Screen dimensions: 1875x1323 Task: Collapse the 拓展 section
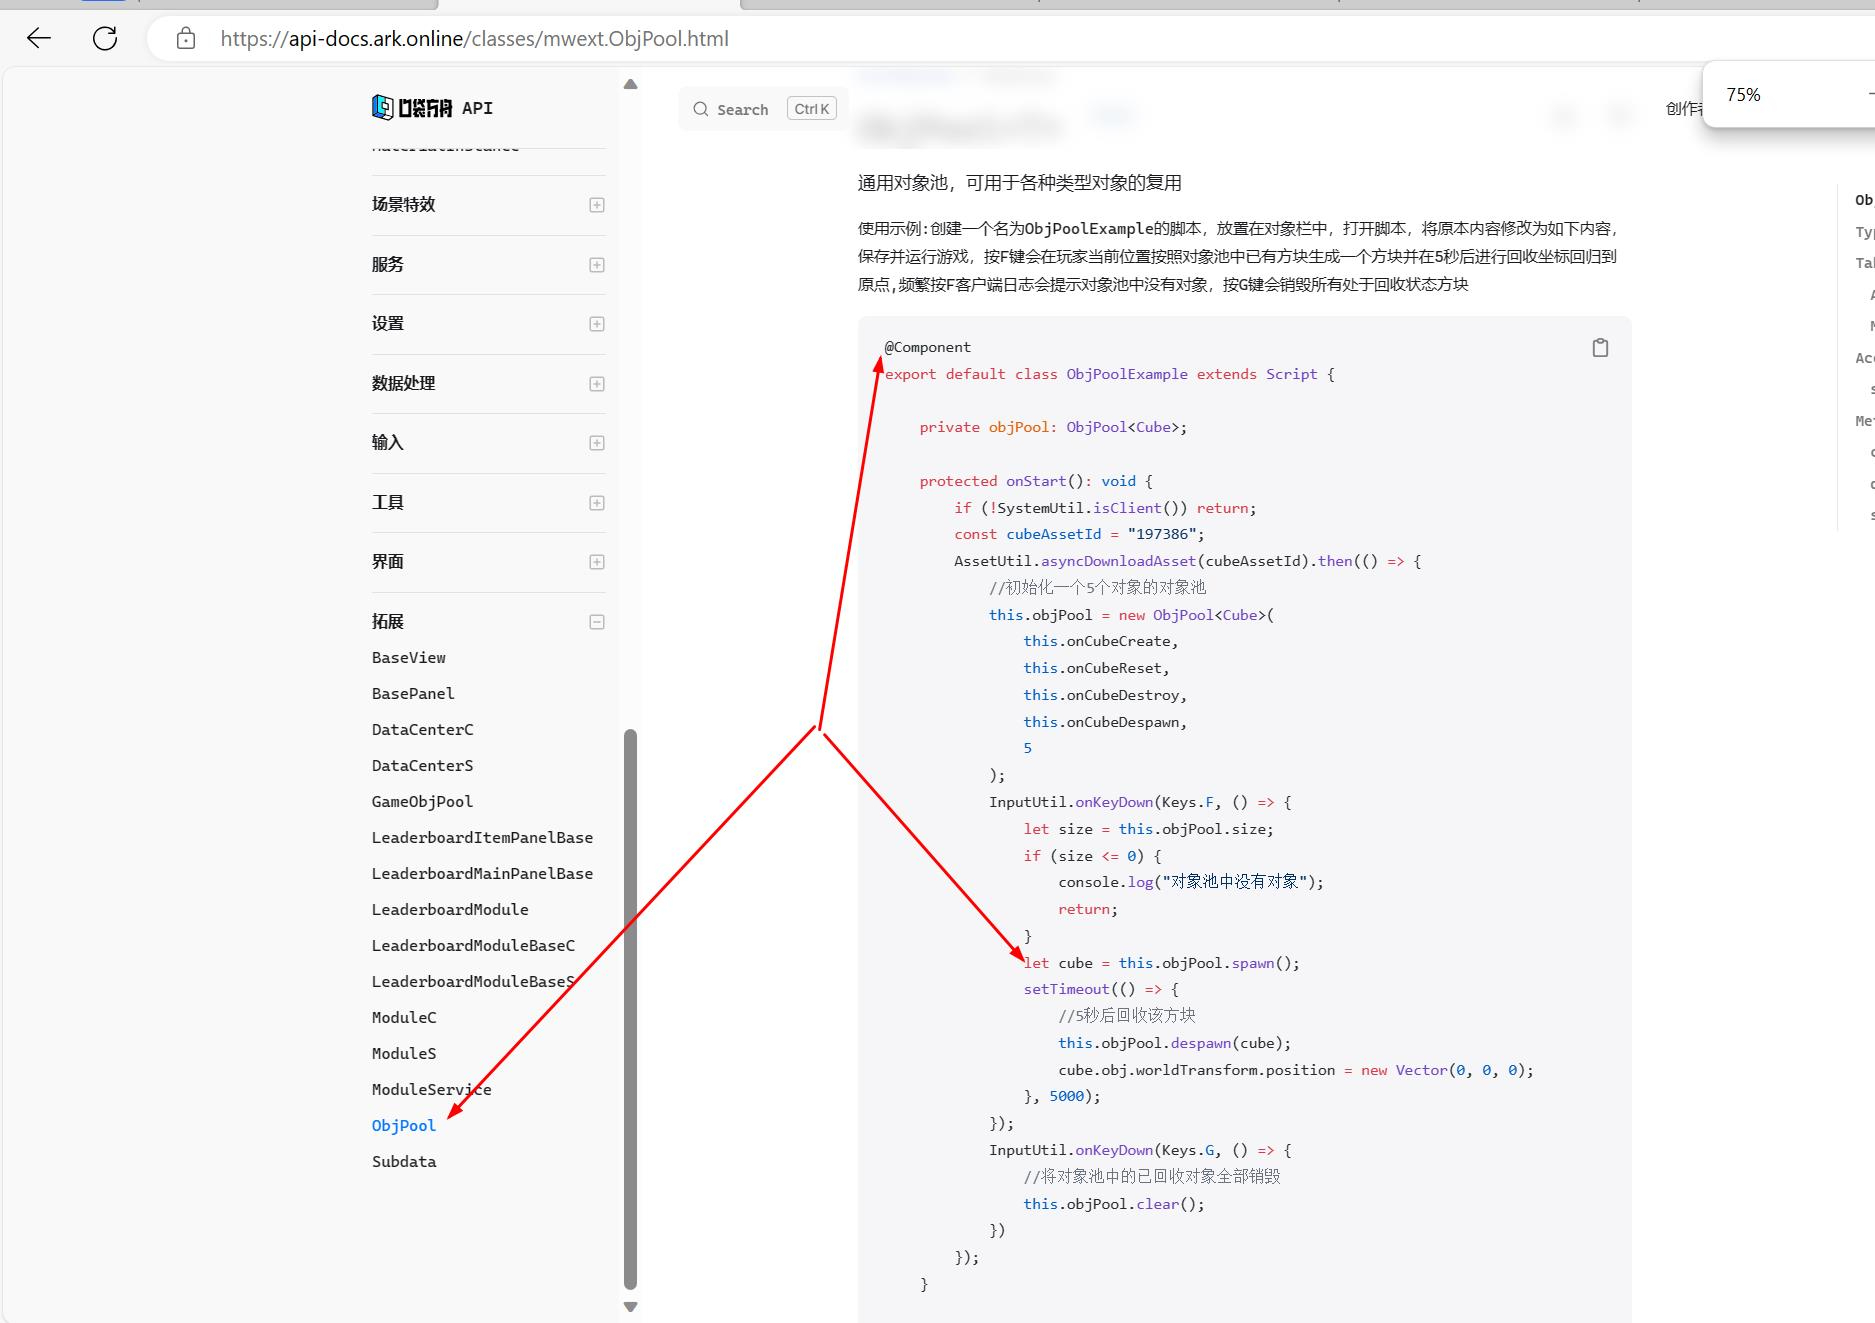(597, 622)
